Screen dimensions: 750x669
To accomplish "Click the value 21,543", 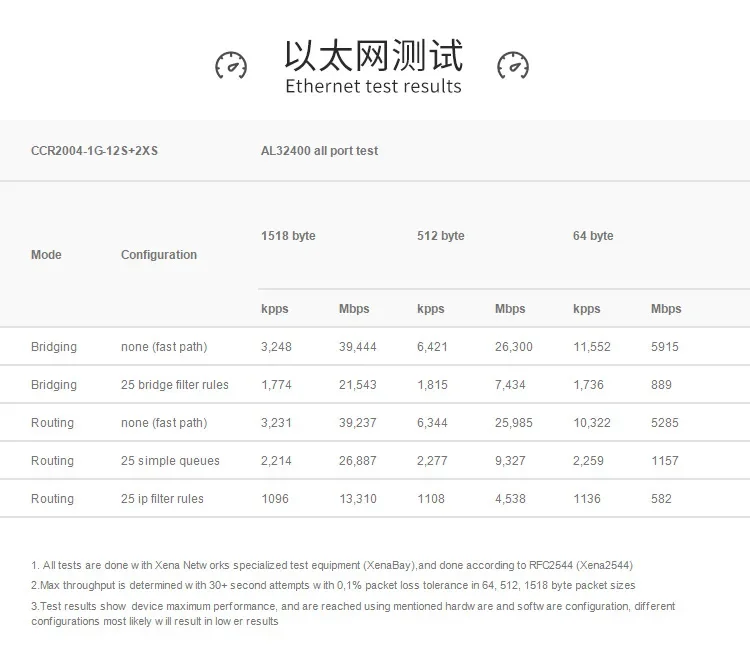I will (x=358, y=385).
